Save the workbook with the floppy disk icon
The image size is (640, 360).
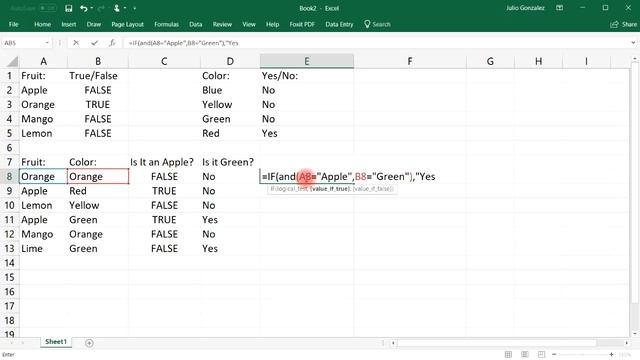point(69,8)
